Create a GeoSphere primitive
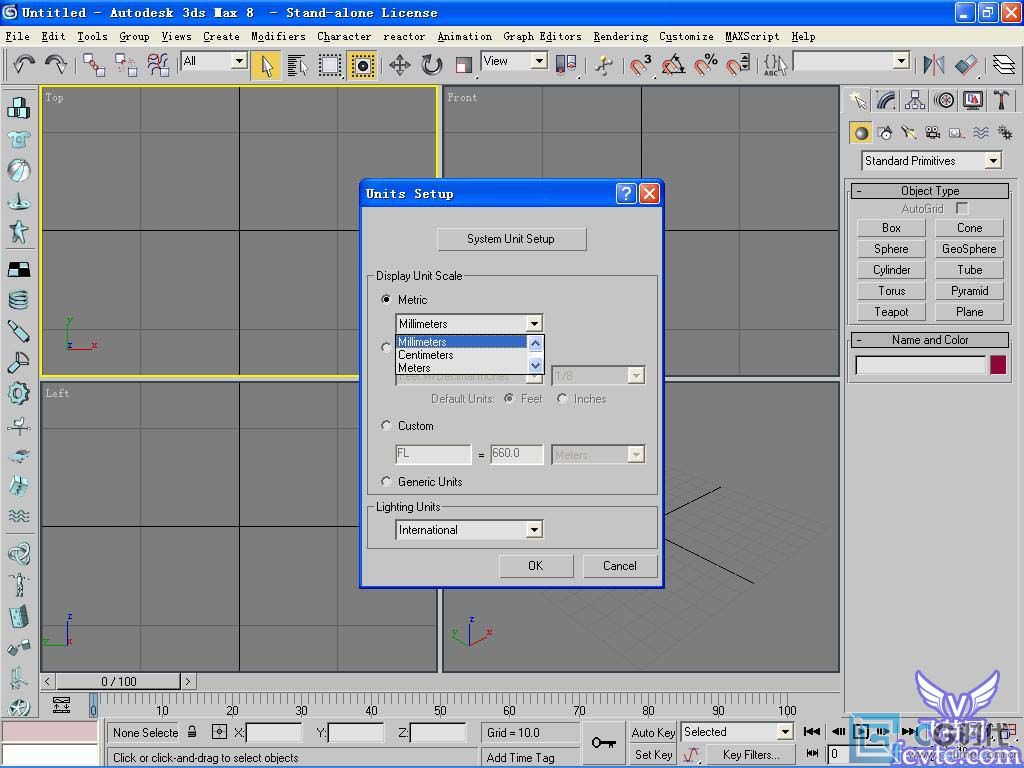 (969, 249)
